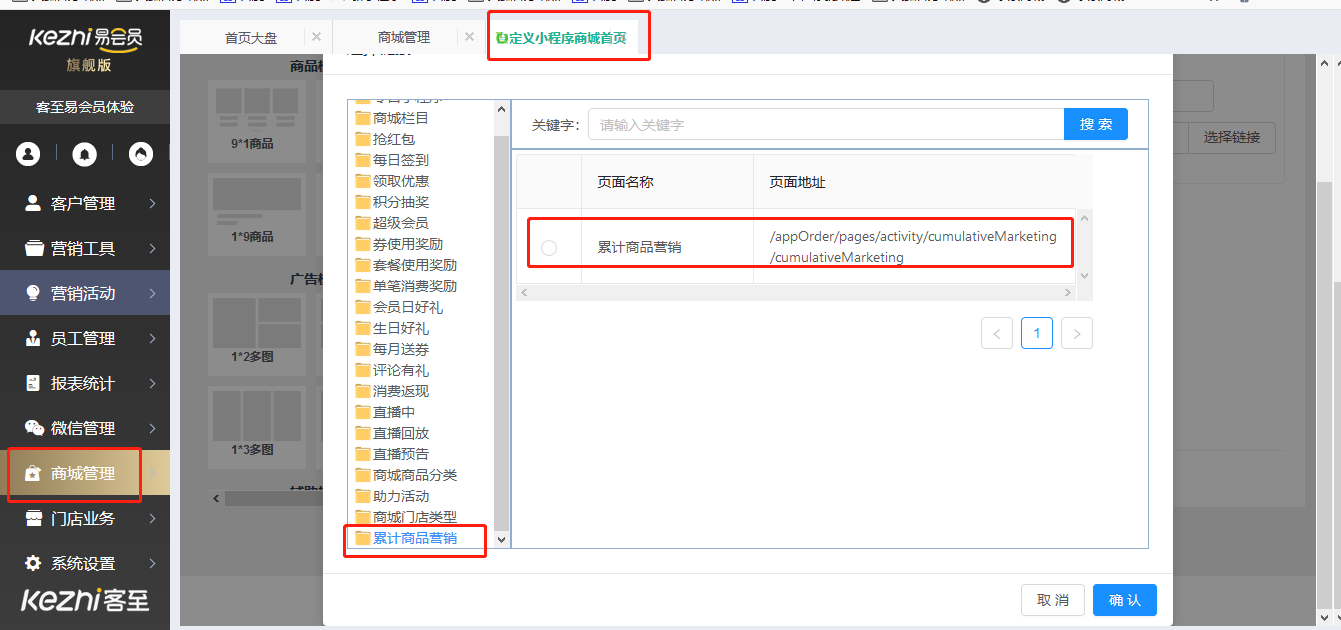Select the 商城栏目 folder

click(392, 118)
